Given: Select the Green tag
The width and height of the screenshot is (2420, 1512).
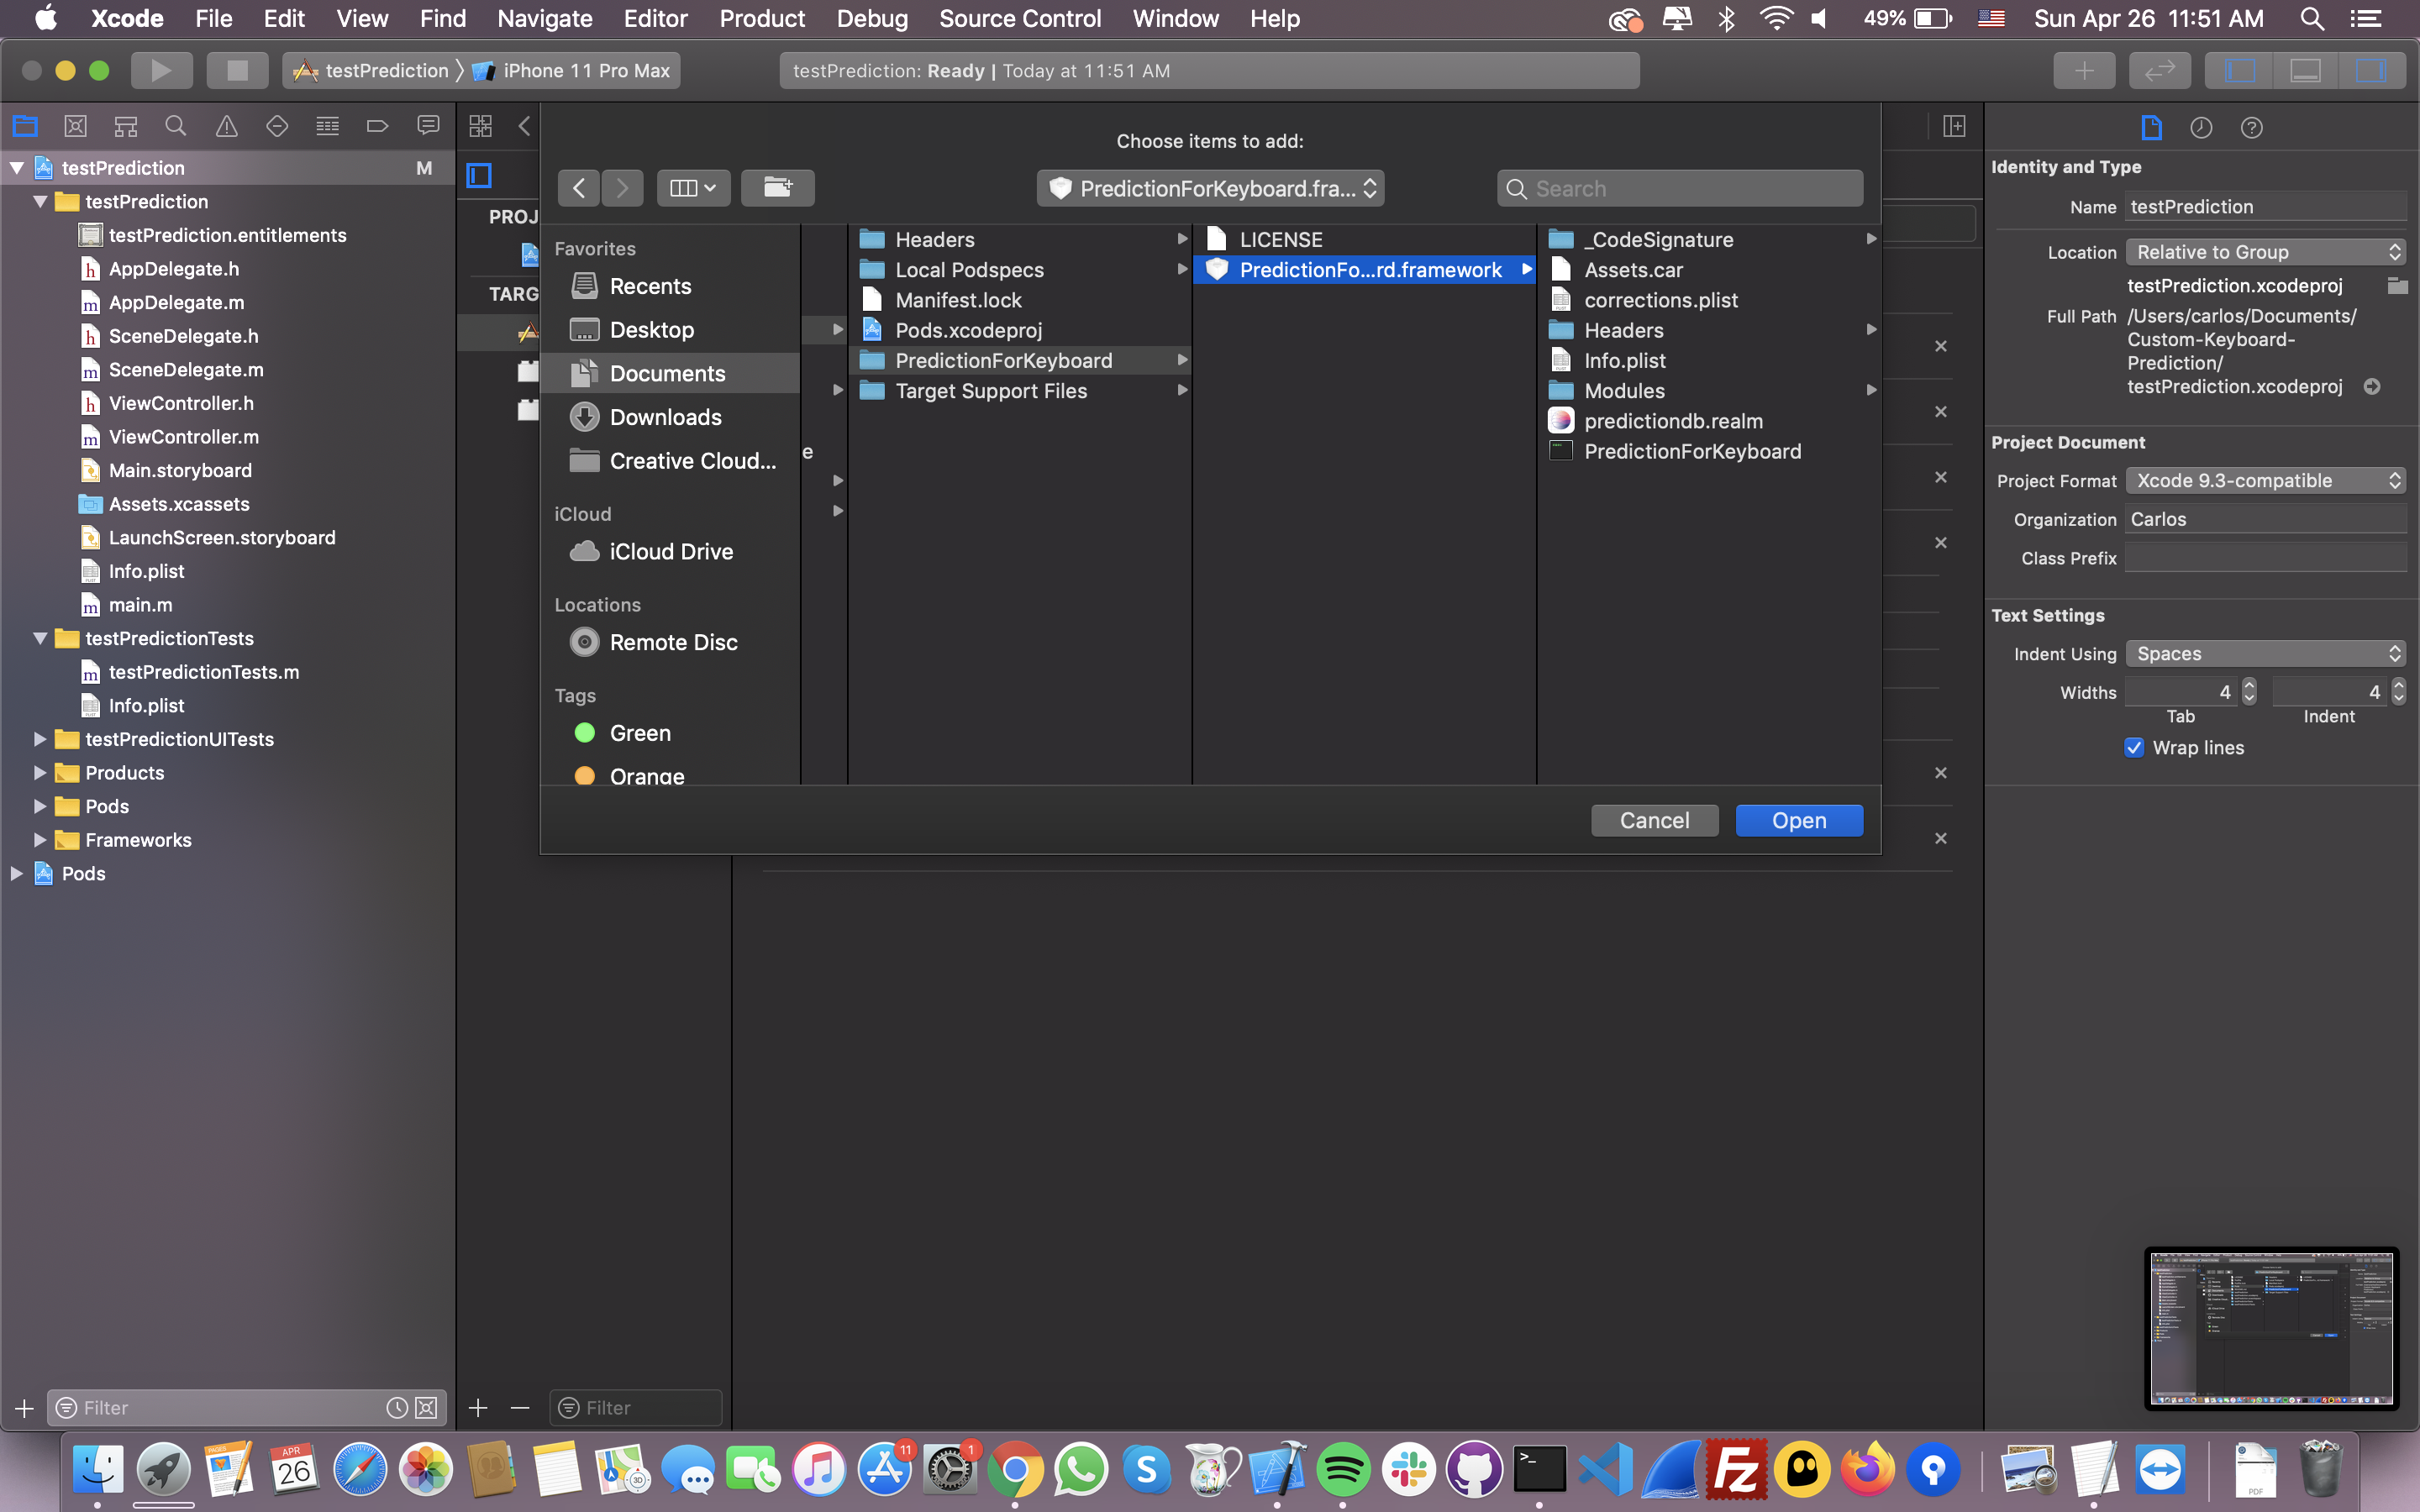Looking at the screenshot, I should point(670,733).
